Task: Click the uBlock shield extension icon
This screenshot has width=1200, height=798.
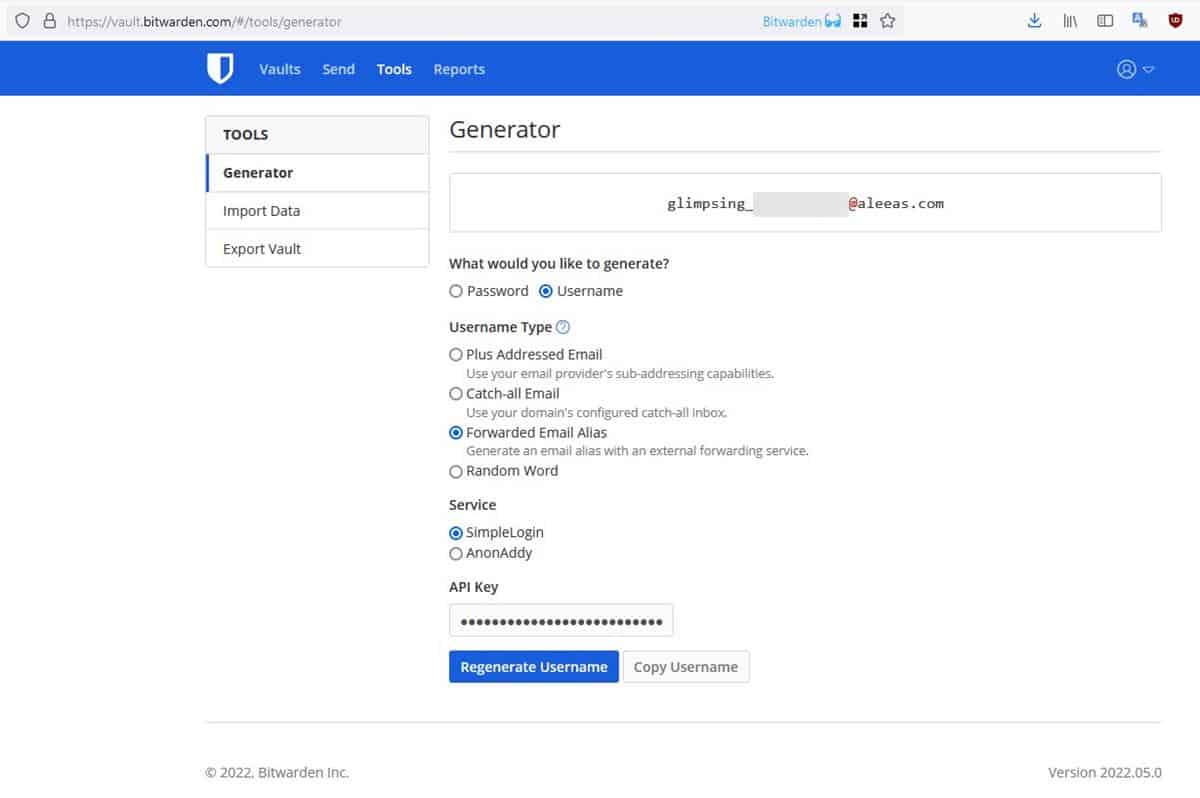Action: [1176, 21]
